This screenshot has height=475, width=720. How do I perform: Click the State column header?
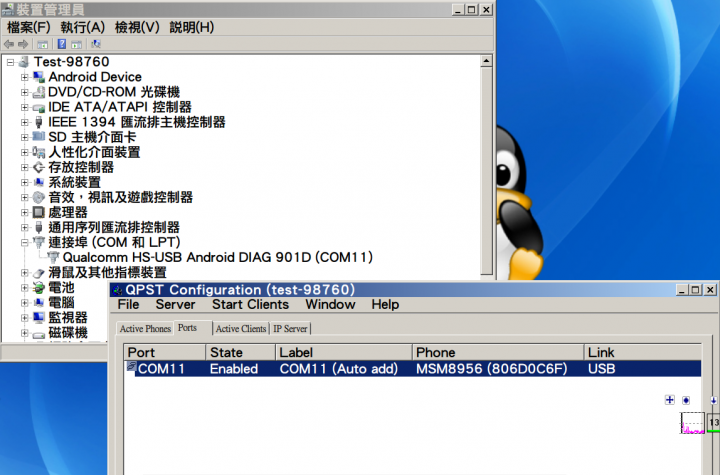pyautogui.click(x=241, y=352)
